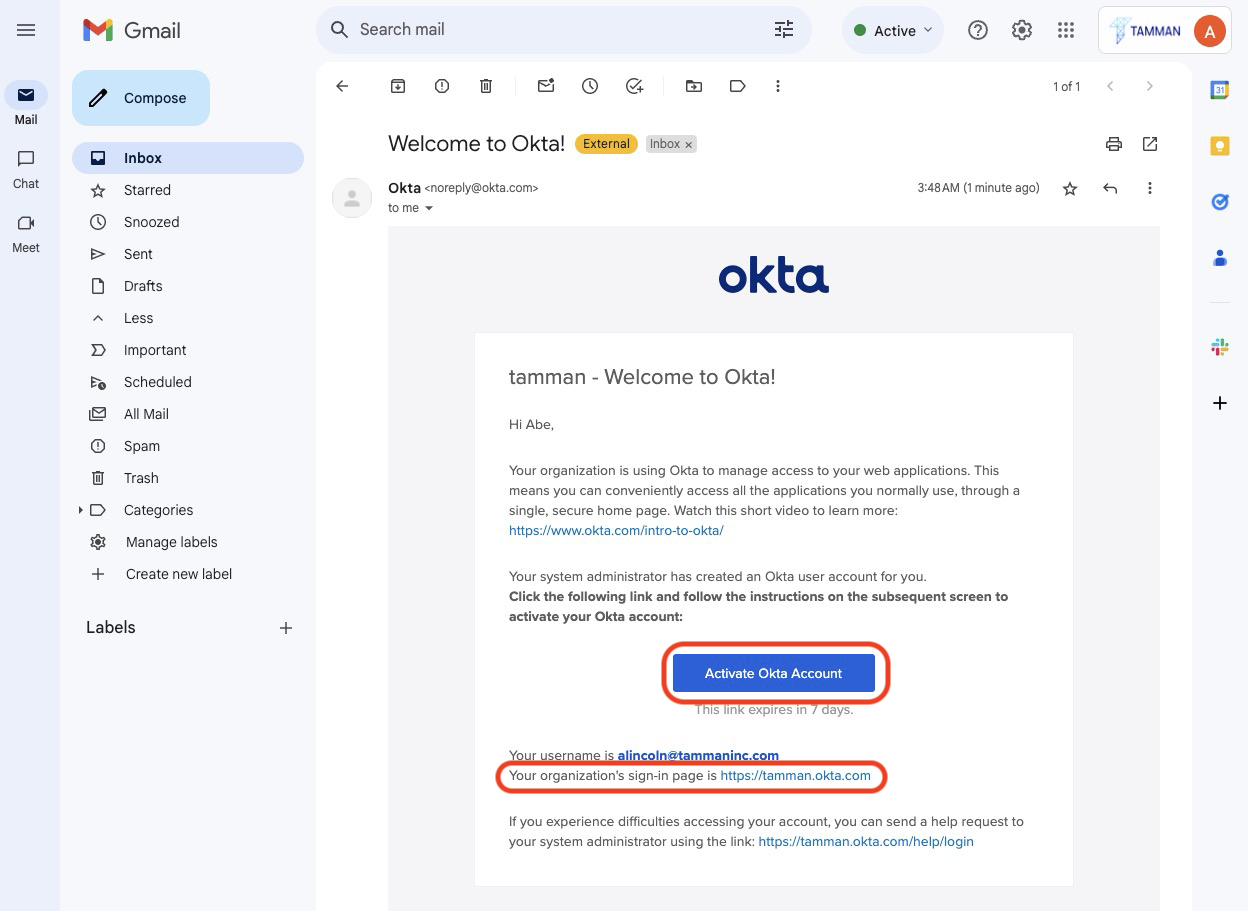This screenshot has width=1248, height=911.
Task: Open the email in a new window
Action: 1150,144
